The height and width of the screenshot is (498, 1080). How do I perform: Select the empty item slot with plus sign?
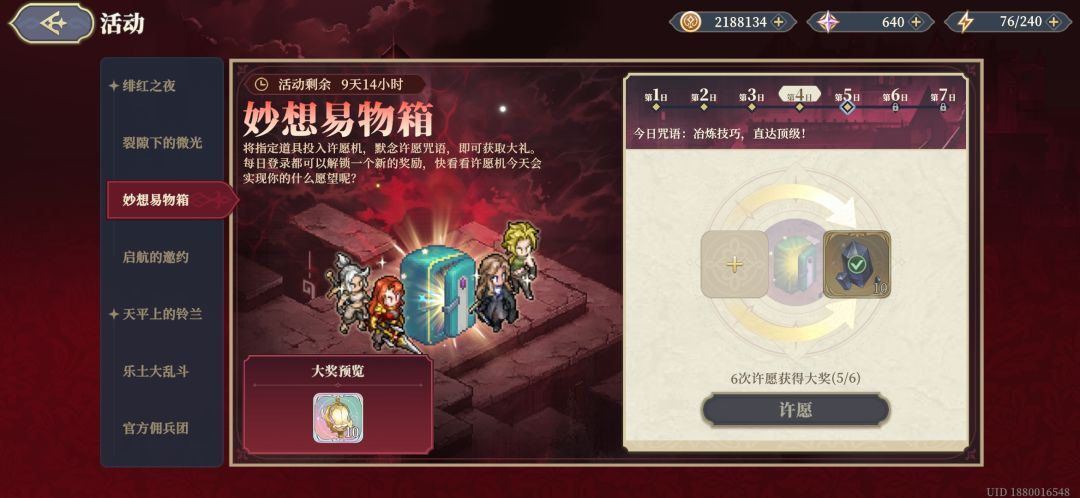(734, 264)
